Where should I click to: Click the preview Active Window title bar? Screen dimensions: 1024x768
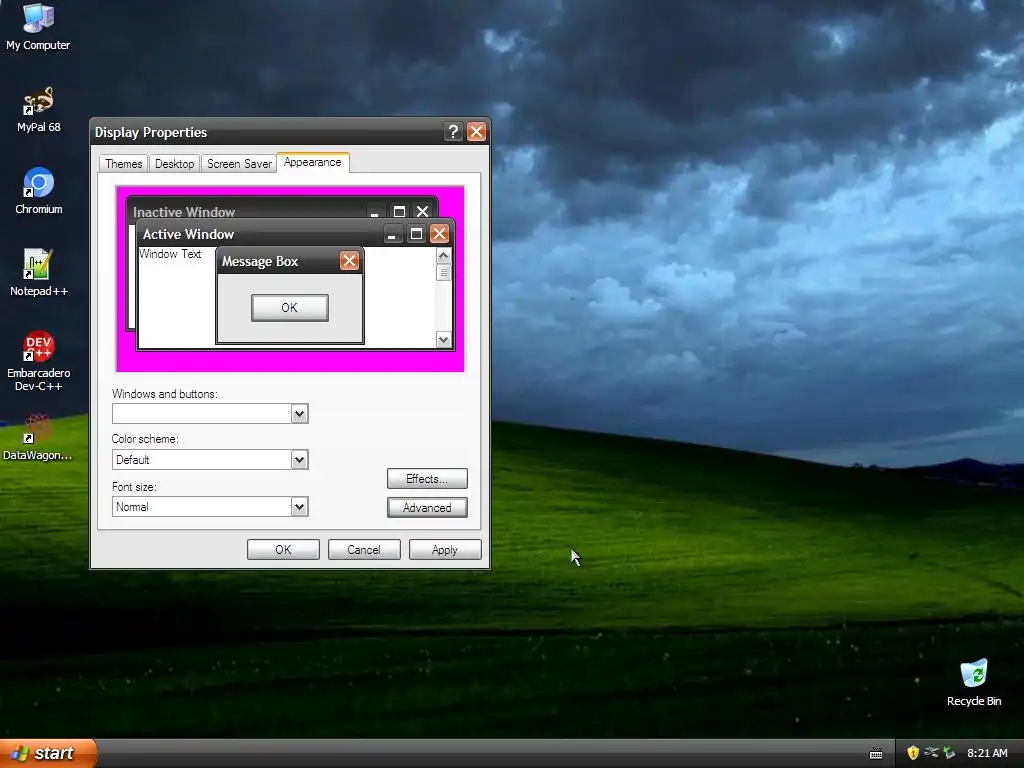294,234
